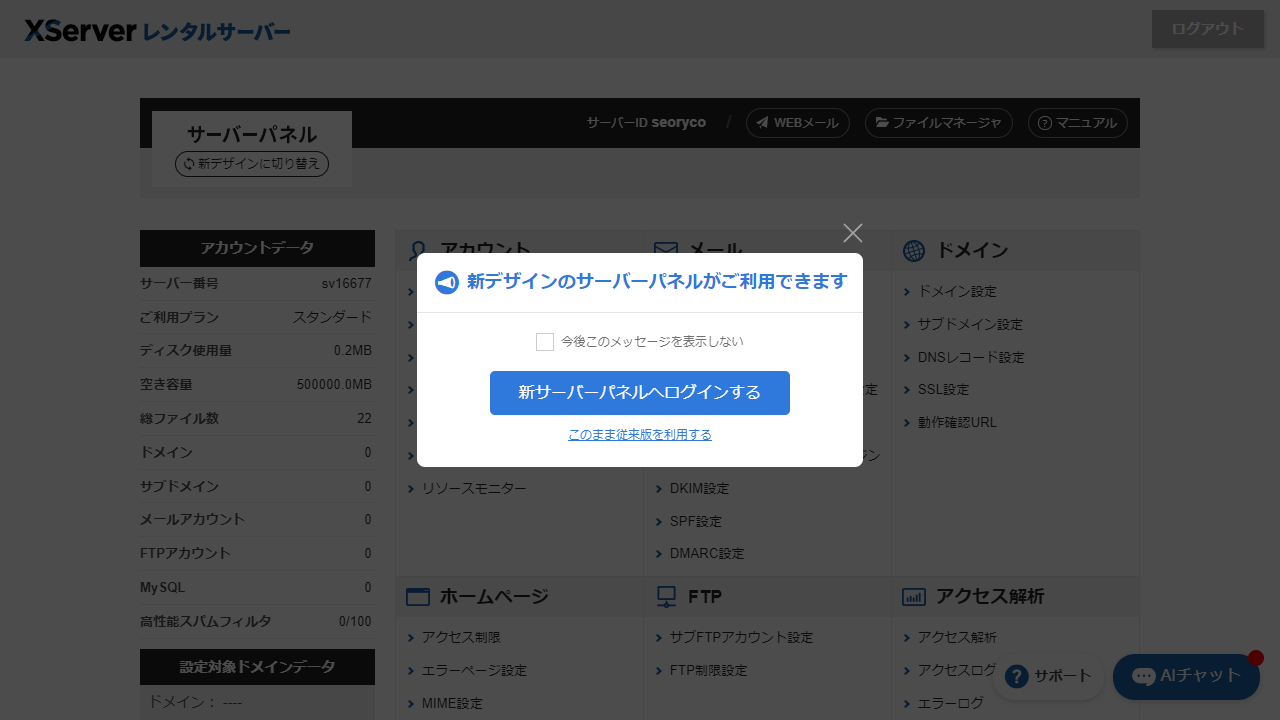Viewport: 1280px width, 720px height.
Task: Click the FTP section monitor icon
Action: pos(666,596)
